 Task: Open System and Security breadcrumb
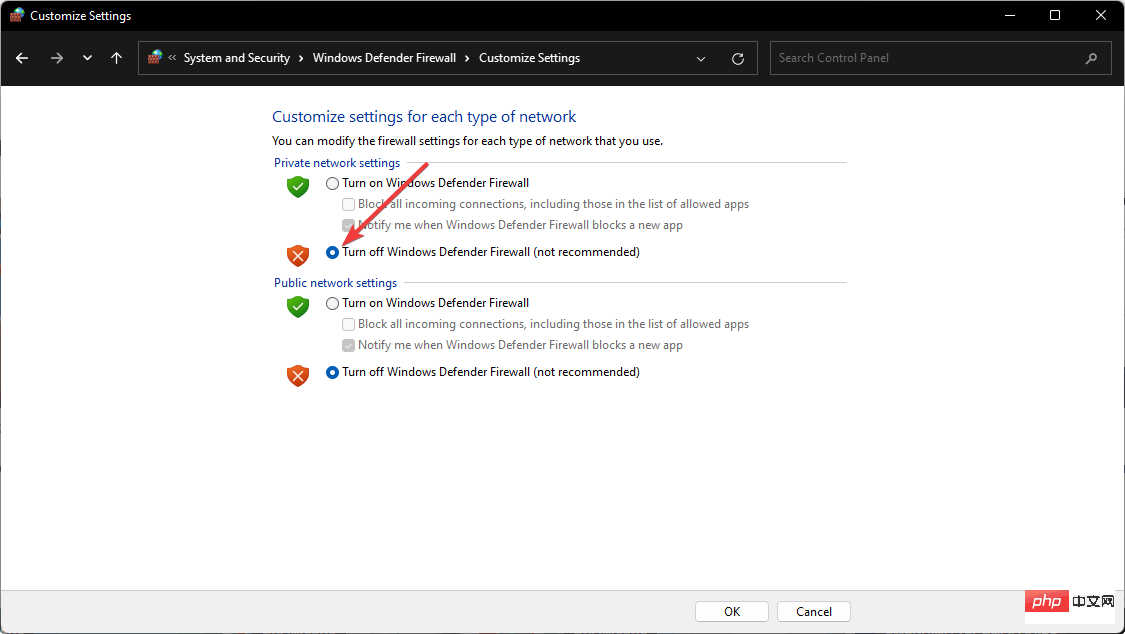(236, 58)
